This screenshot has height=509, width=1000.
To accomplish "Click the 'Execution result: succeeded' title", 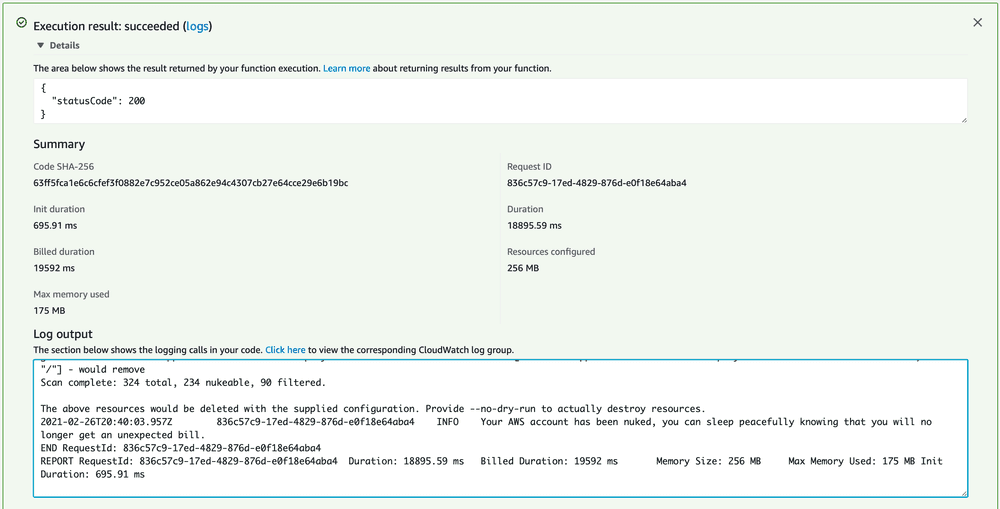I will coord(107,27).
